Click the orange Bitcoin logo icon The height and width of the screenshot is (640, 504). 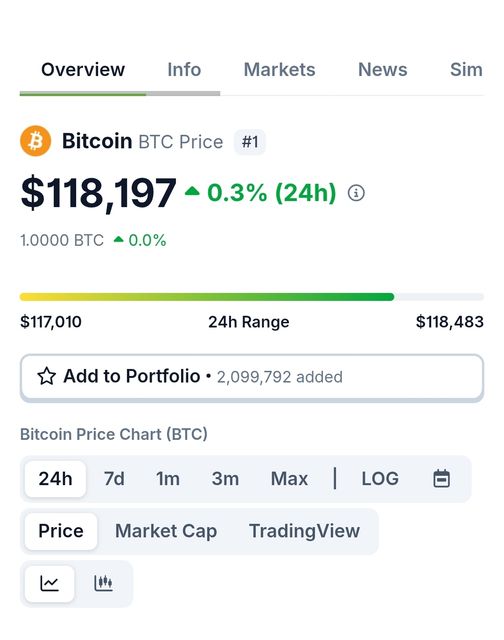[x=36, y=141]
